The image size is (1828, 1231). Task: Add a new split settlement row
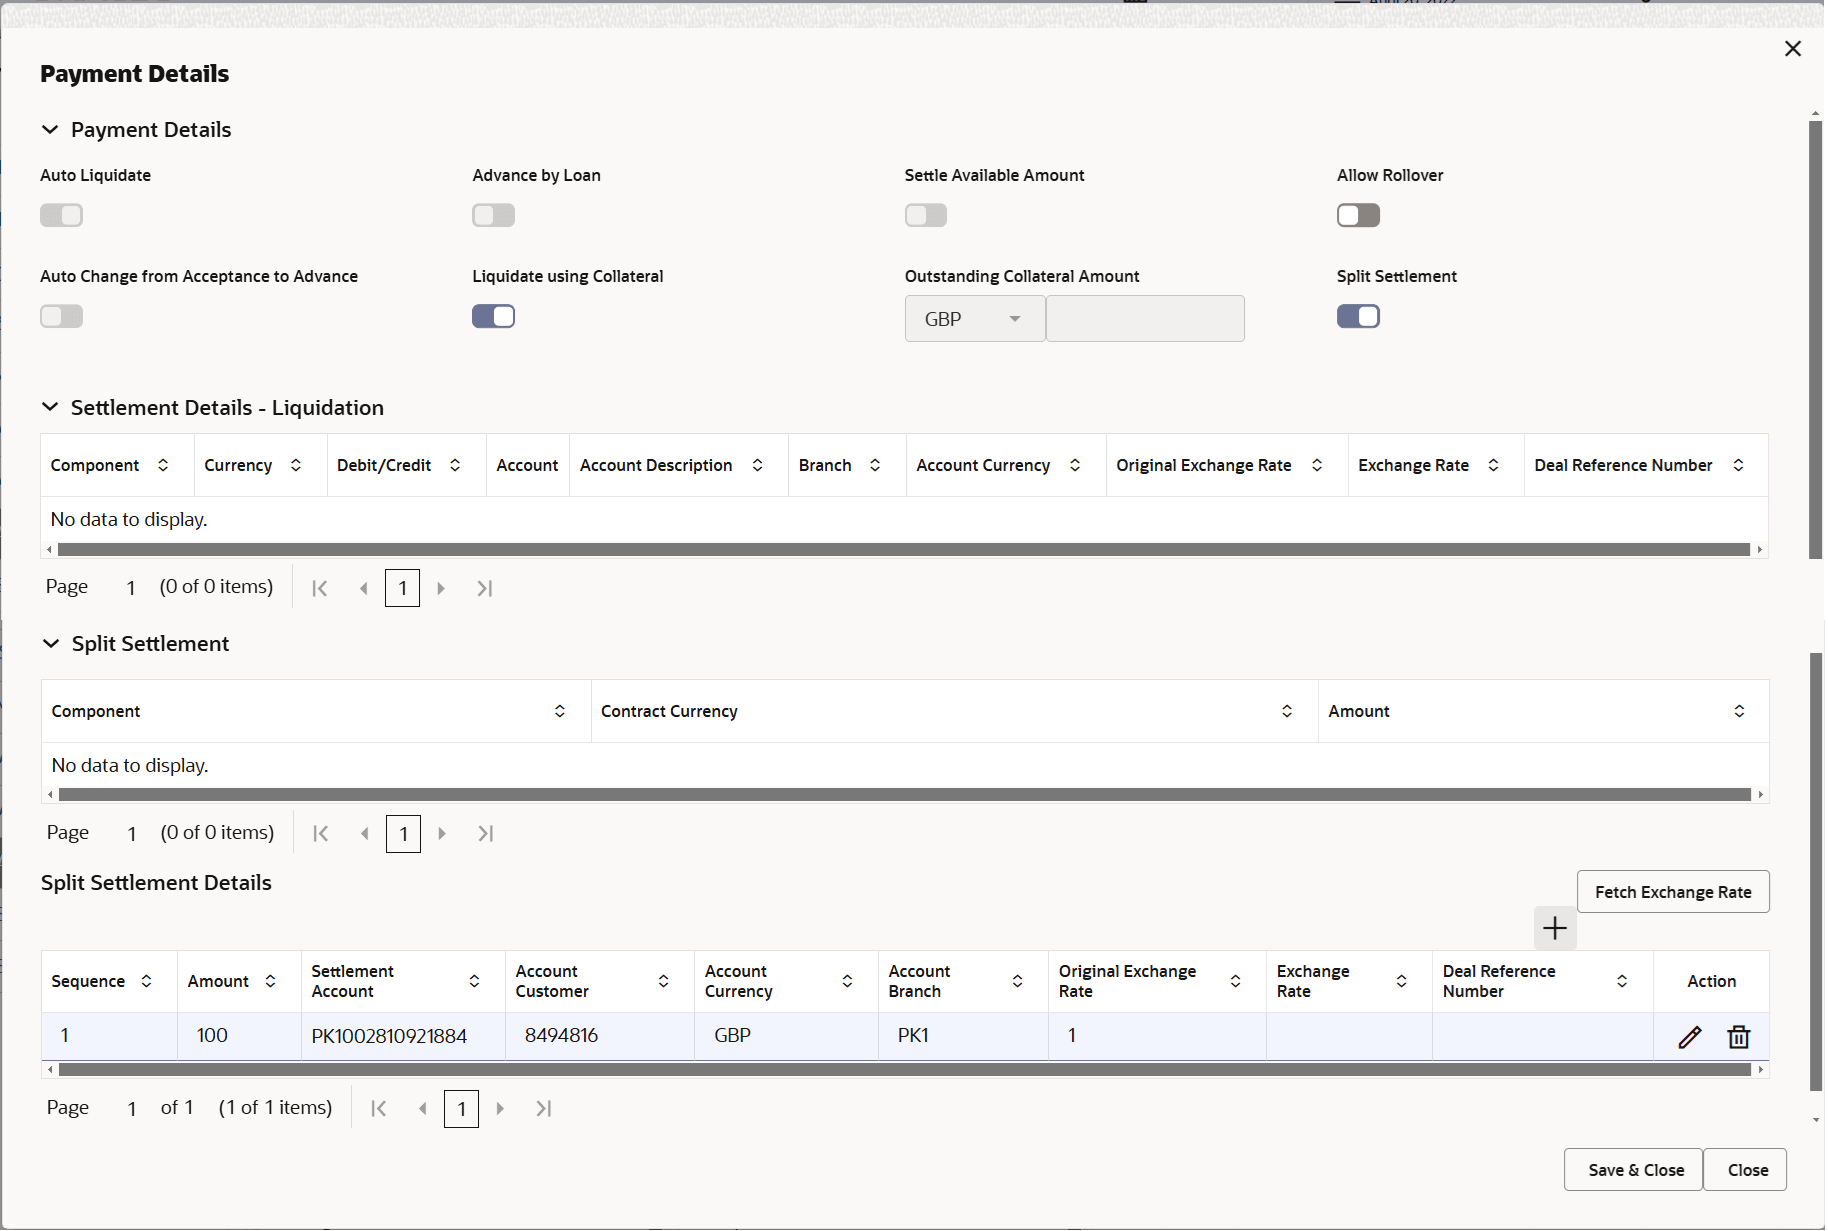click(x=1554, y=928)
